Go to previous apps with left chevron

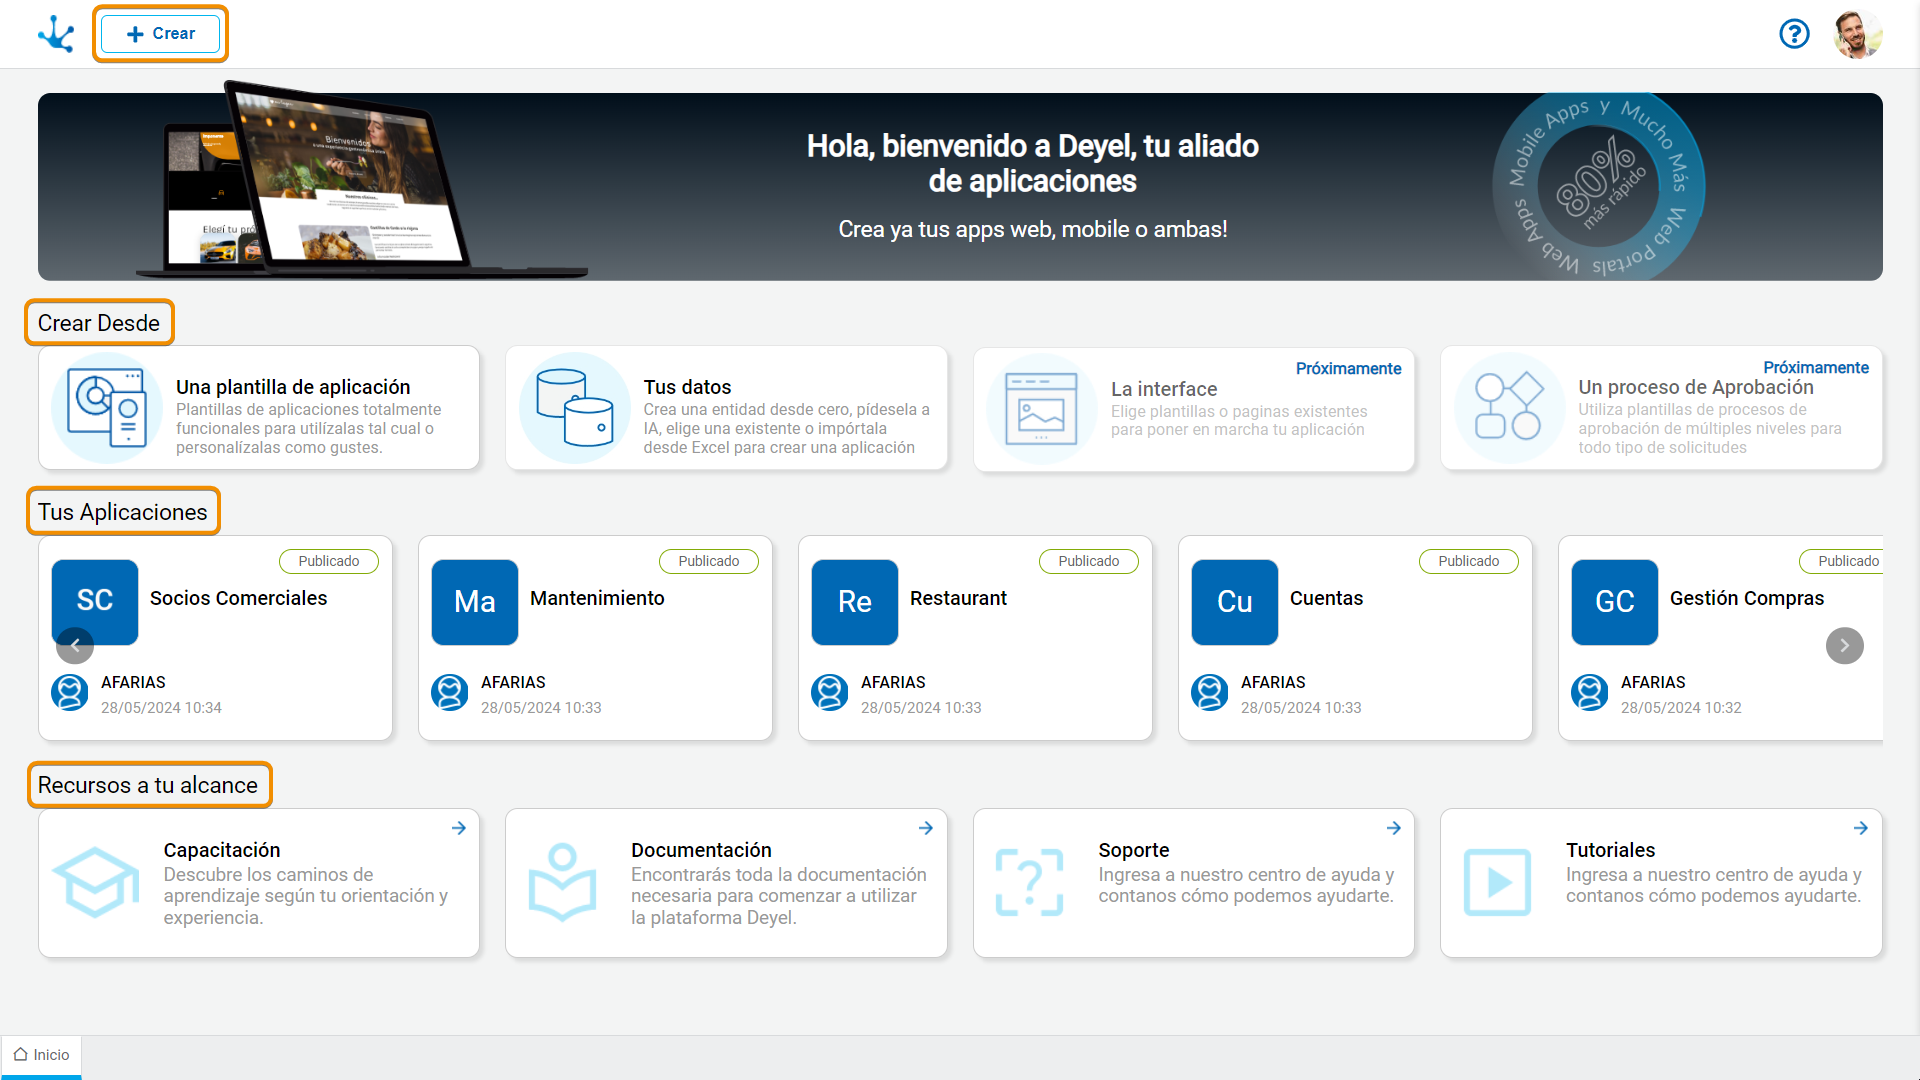pos(75,646)
